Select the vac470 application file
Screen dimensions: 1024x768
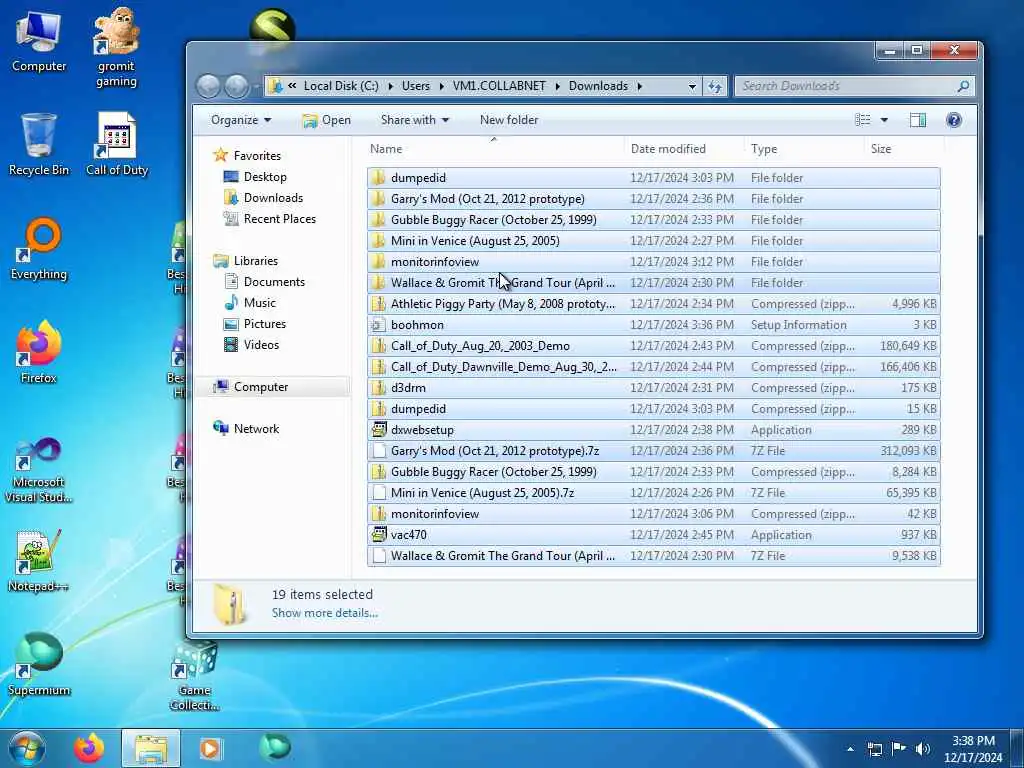(x=654, y=535)
